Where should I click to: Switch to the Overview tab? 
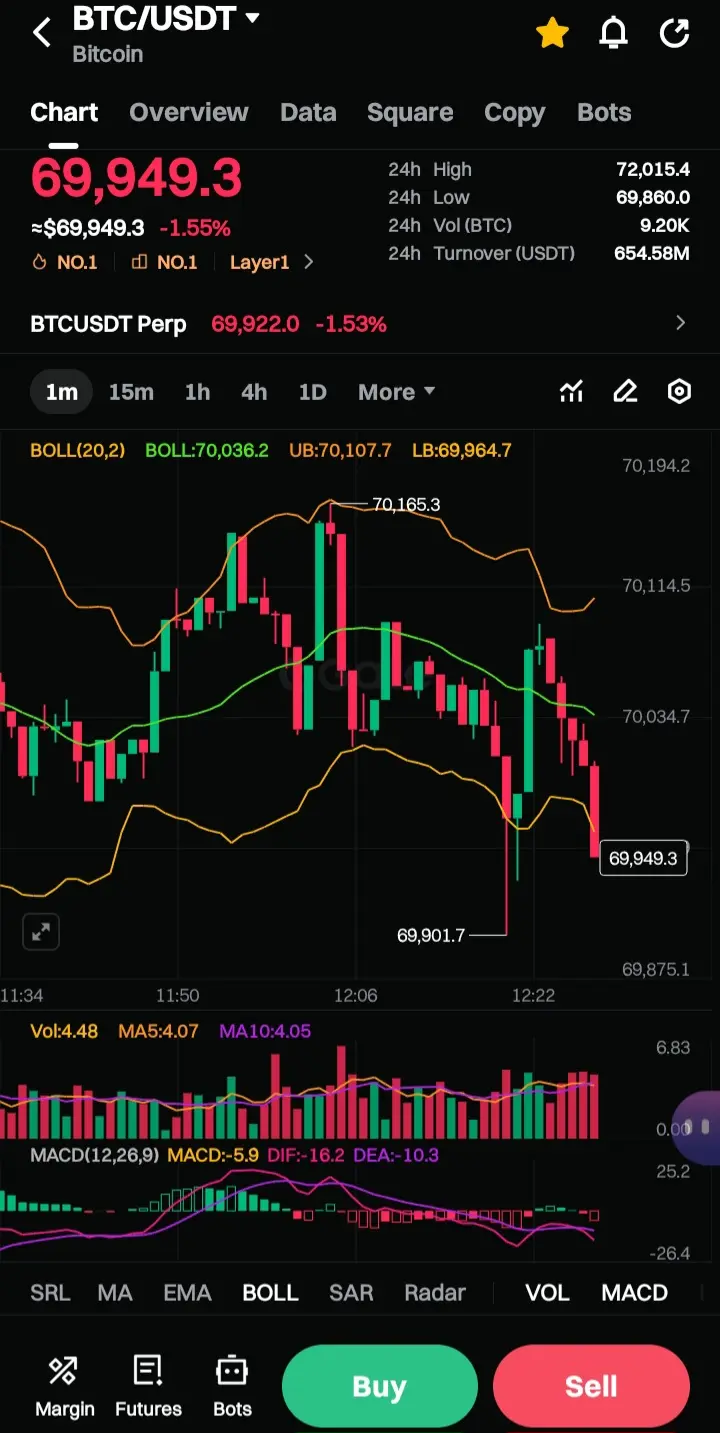click(x=188, y=112)
